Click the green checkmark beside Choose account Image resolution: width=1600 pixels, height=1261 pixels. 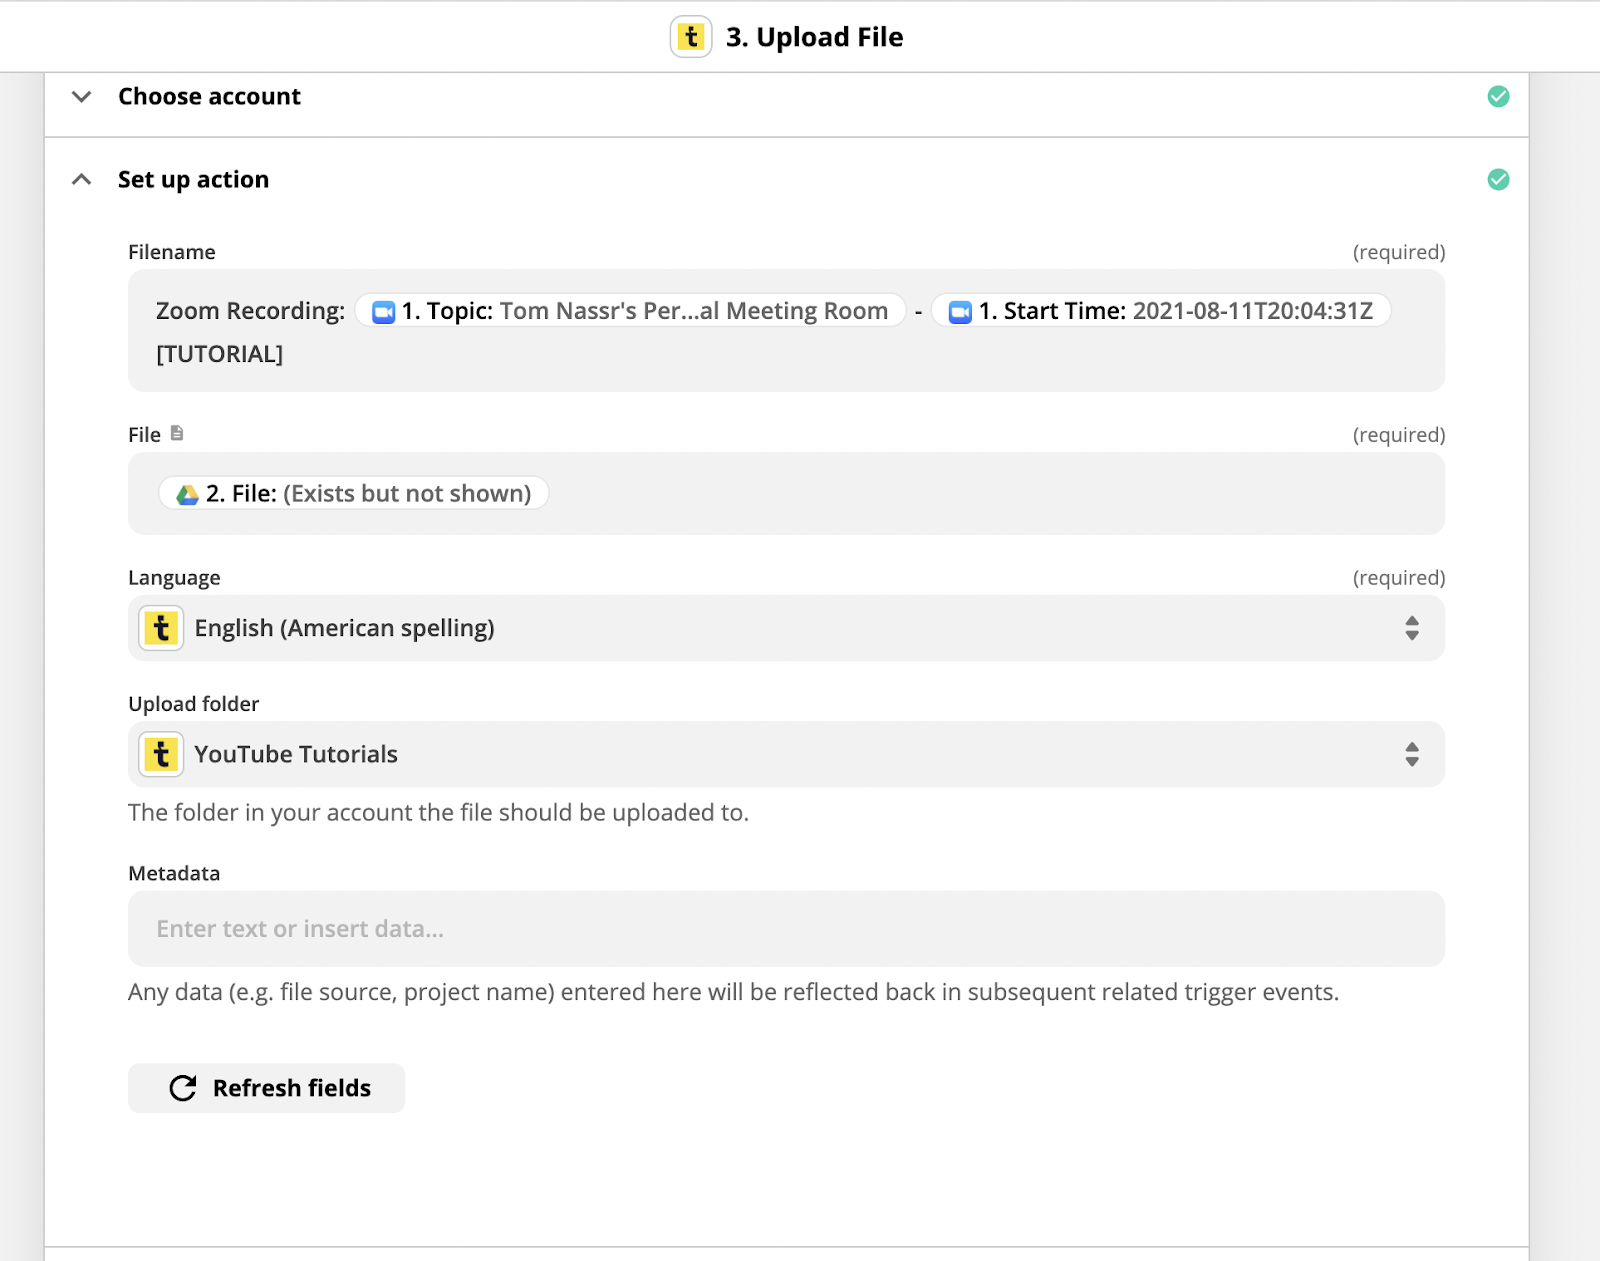[x=1498, y=96]
